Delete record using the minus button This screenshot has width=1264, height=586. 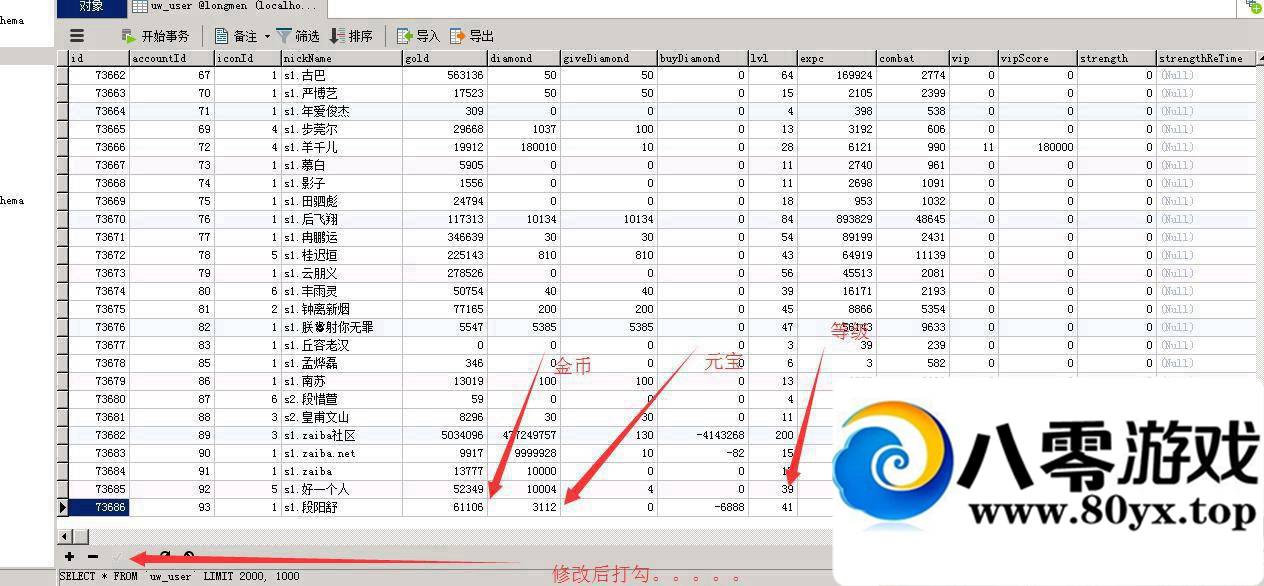click(93, 556)
